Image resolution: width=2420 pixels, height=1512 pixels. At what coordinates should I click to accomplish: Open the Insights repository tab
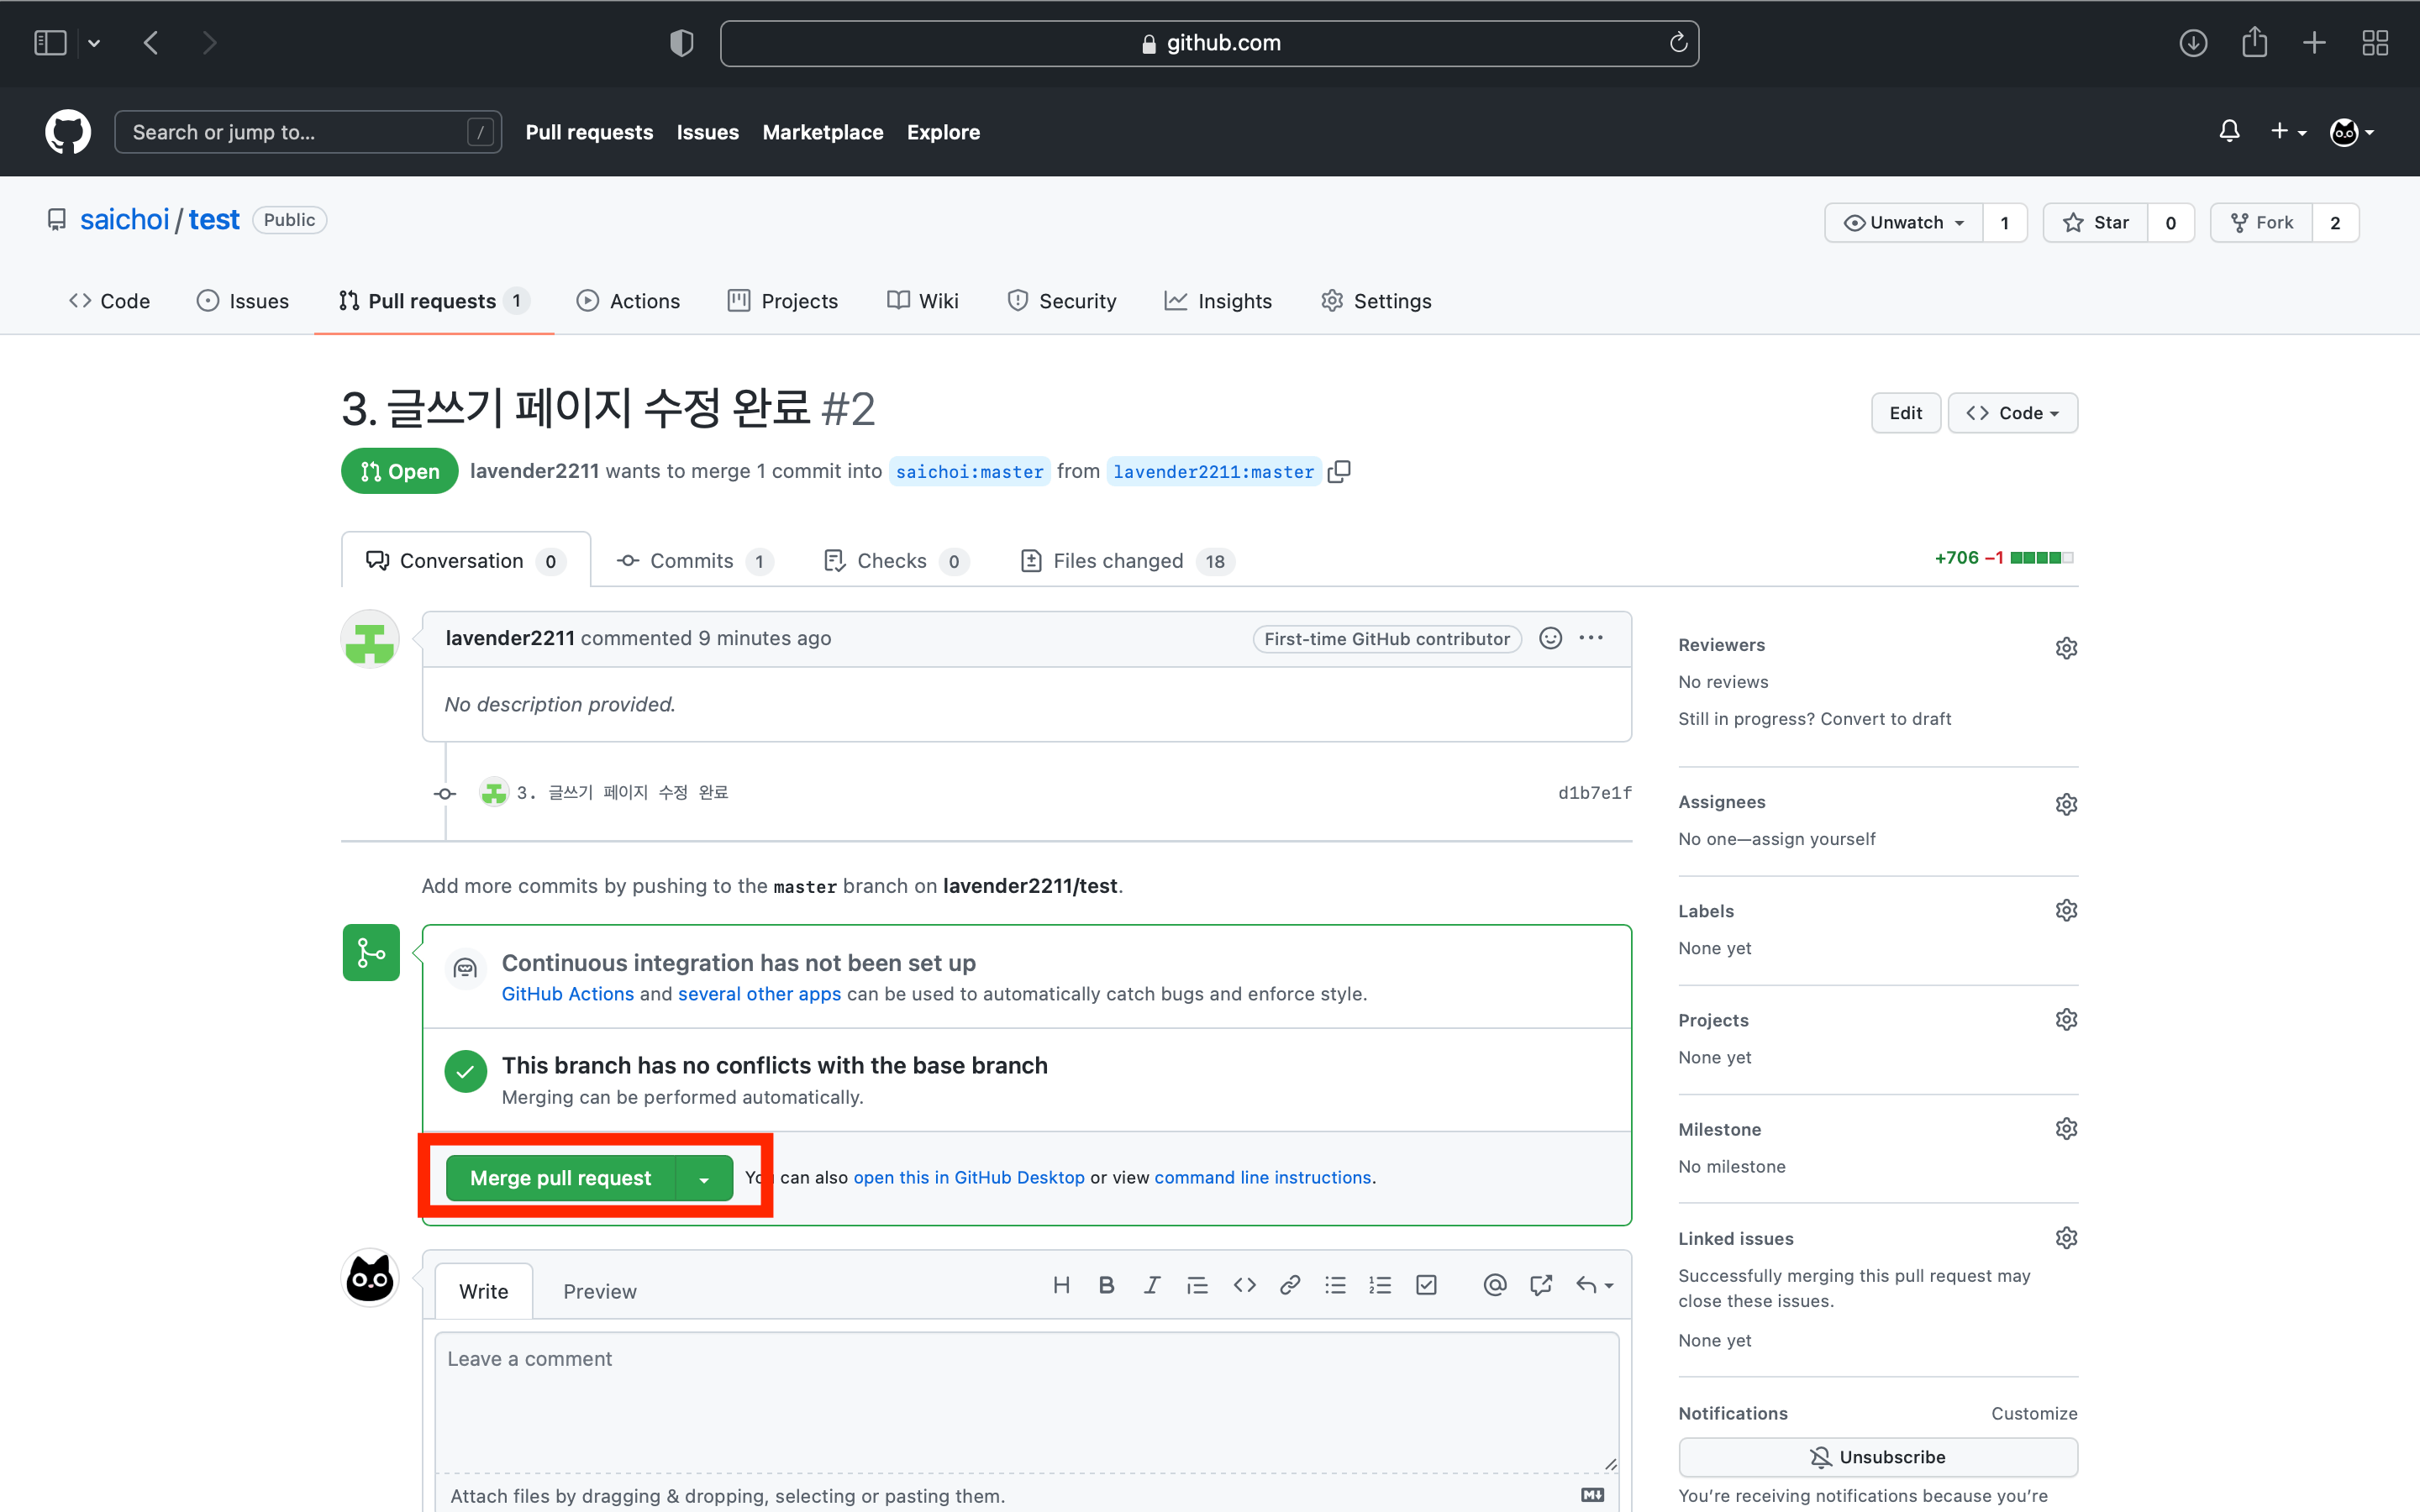click(x=1218, y=301)
